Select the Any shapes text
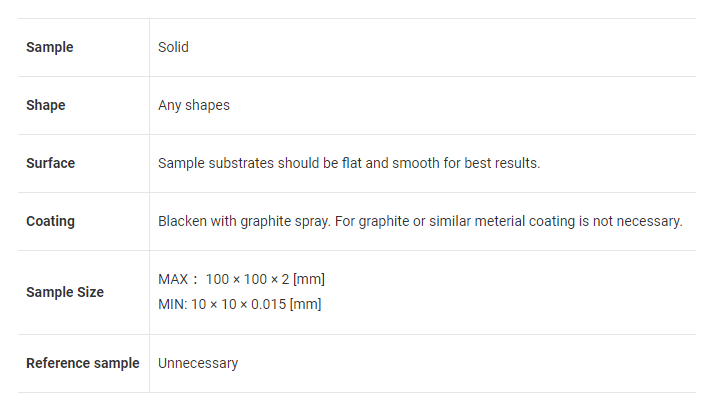712x405 pixels. pyautogui.click(x=194, y=105)
